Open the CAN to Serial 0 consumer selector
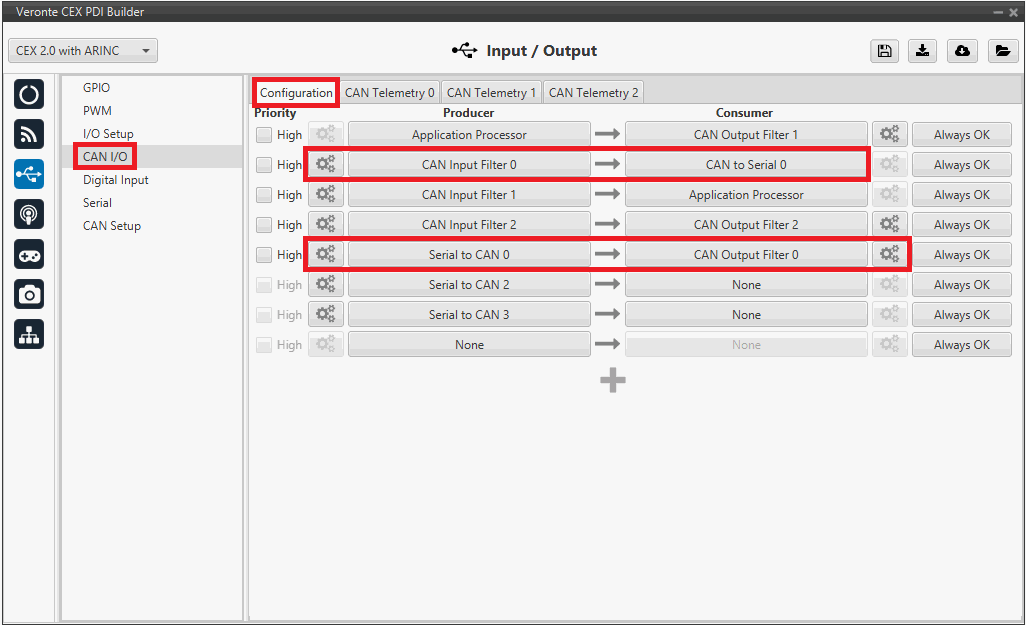This screenshot has width=1026, height=625. coord(746,165)
